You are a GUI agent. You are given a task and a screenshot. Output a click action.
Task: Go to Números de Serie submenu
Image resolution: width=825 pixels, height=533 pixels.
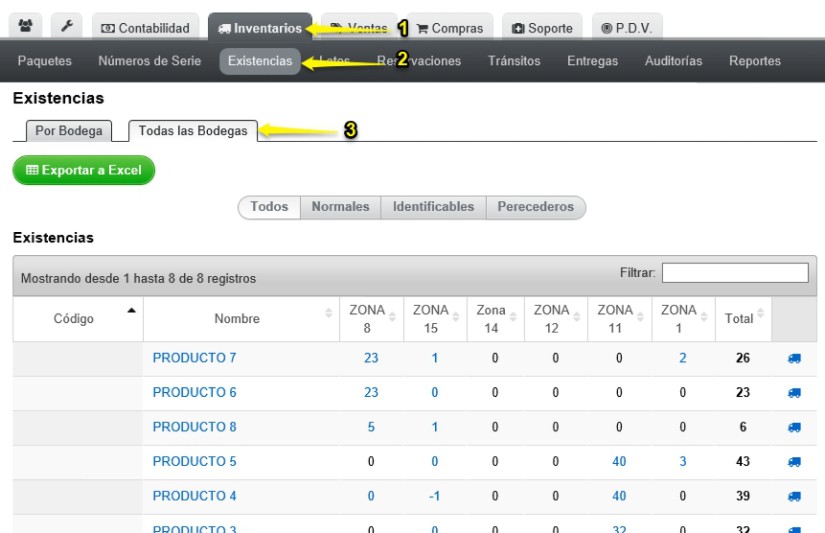149,61
